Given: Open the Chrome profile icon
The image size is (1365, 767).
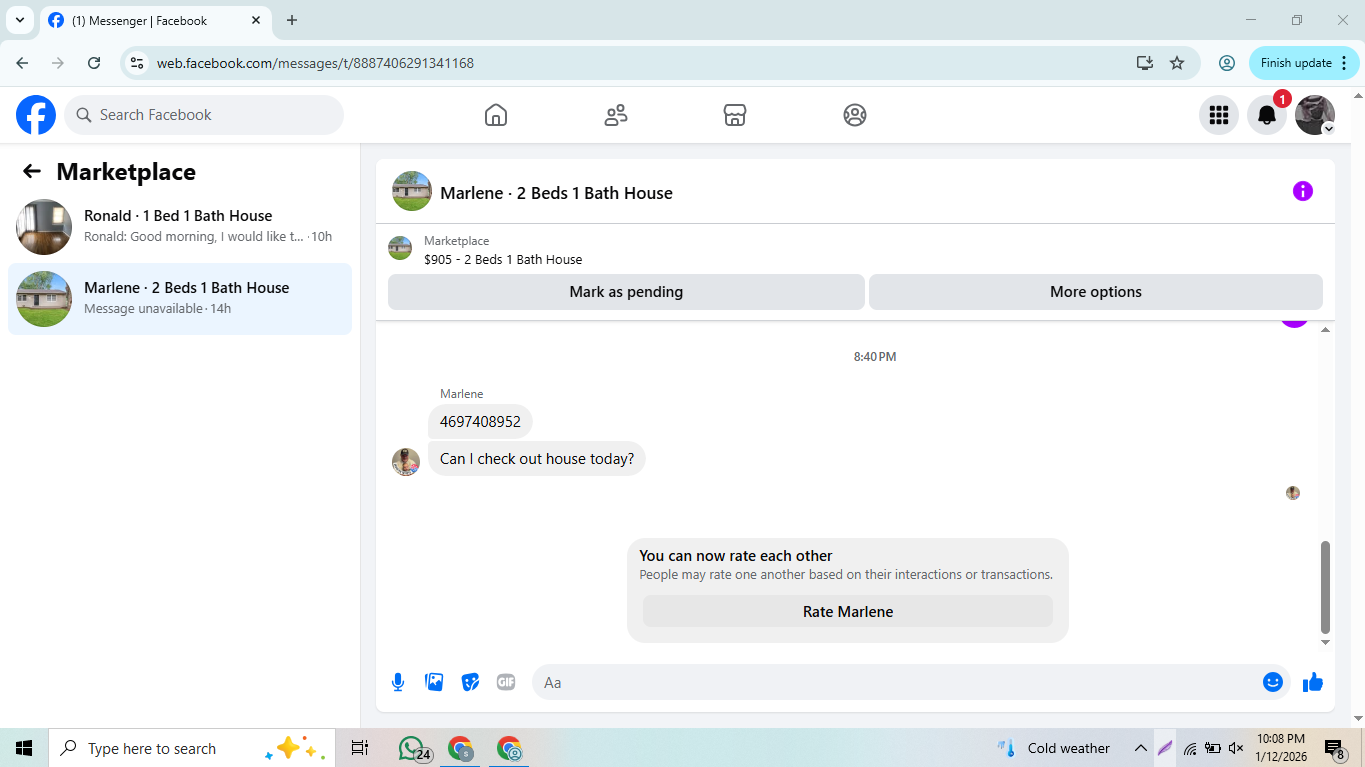Looking at the screenshot, I should [x=1227, y=63].
